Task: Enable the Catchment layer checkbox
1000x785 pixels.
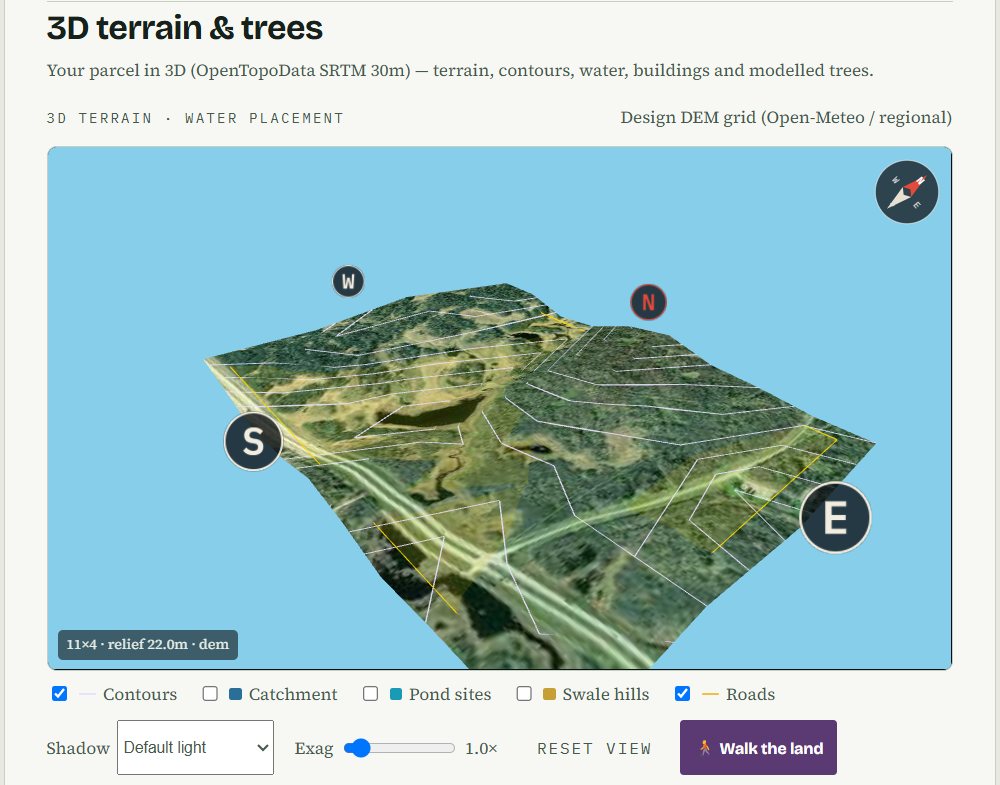Action: point(210,693)
